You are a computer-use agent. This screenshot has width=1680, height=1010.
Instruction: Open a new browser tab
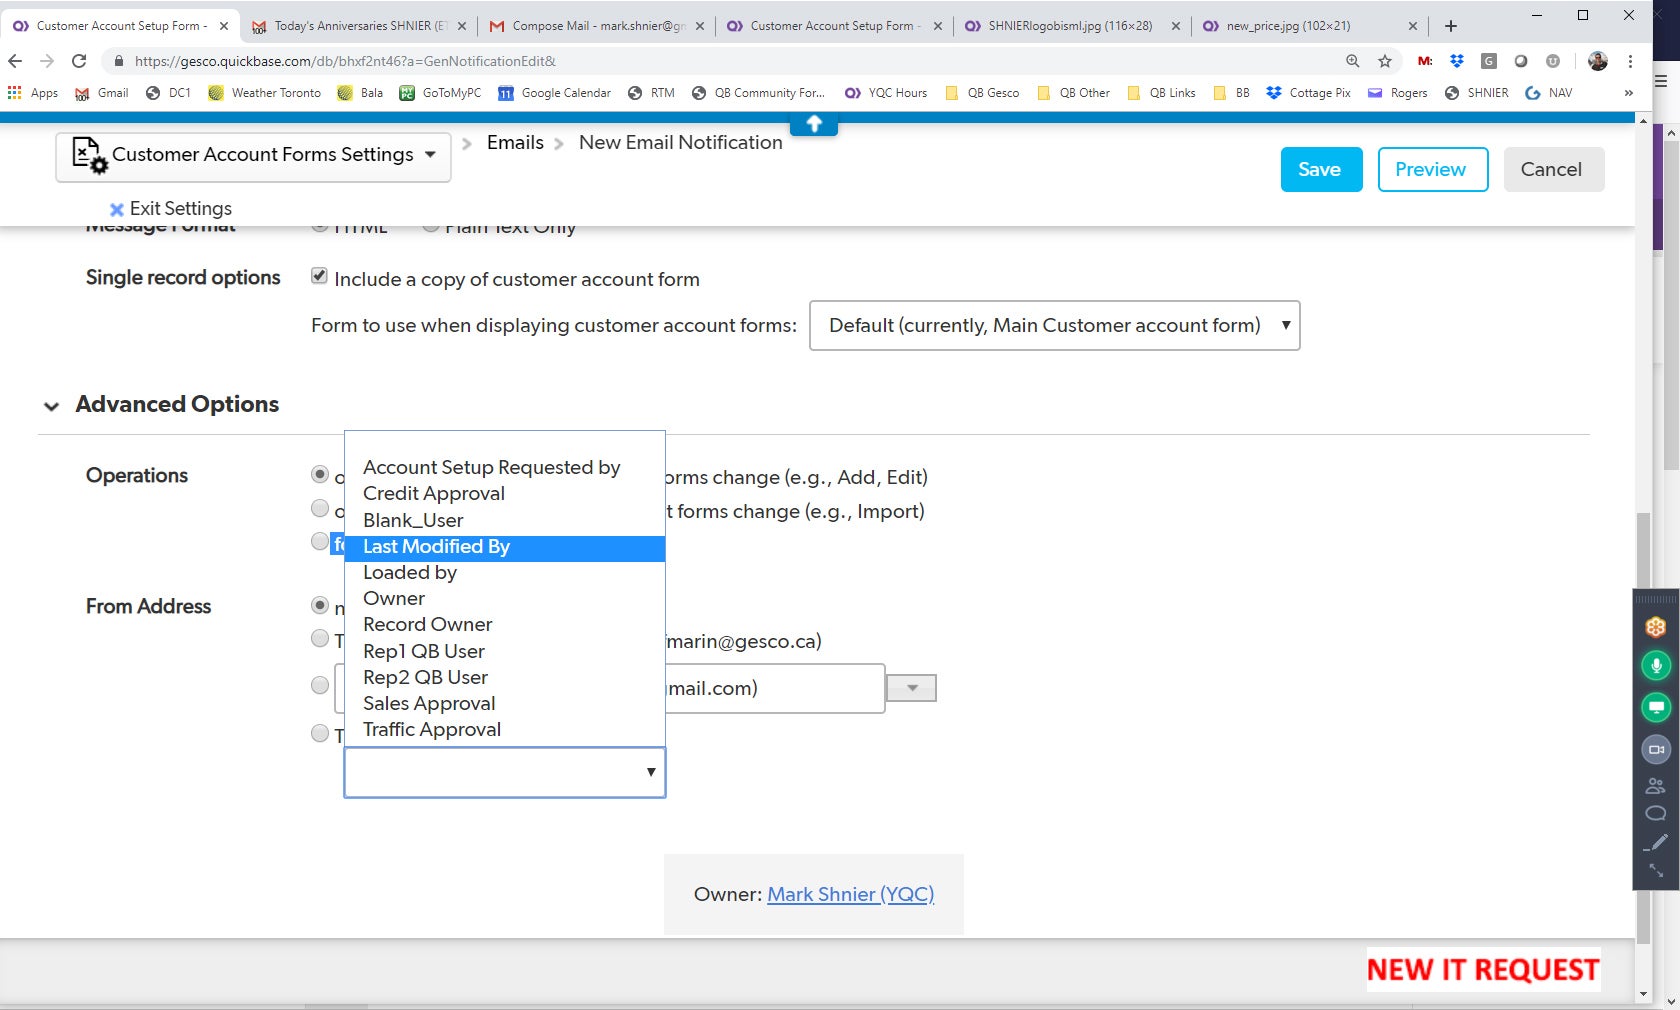[1451, 26]
